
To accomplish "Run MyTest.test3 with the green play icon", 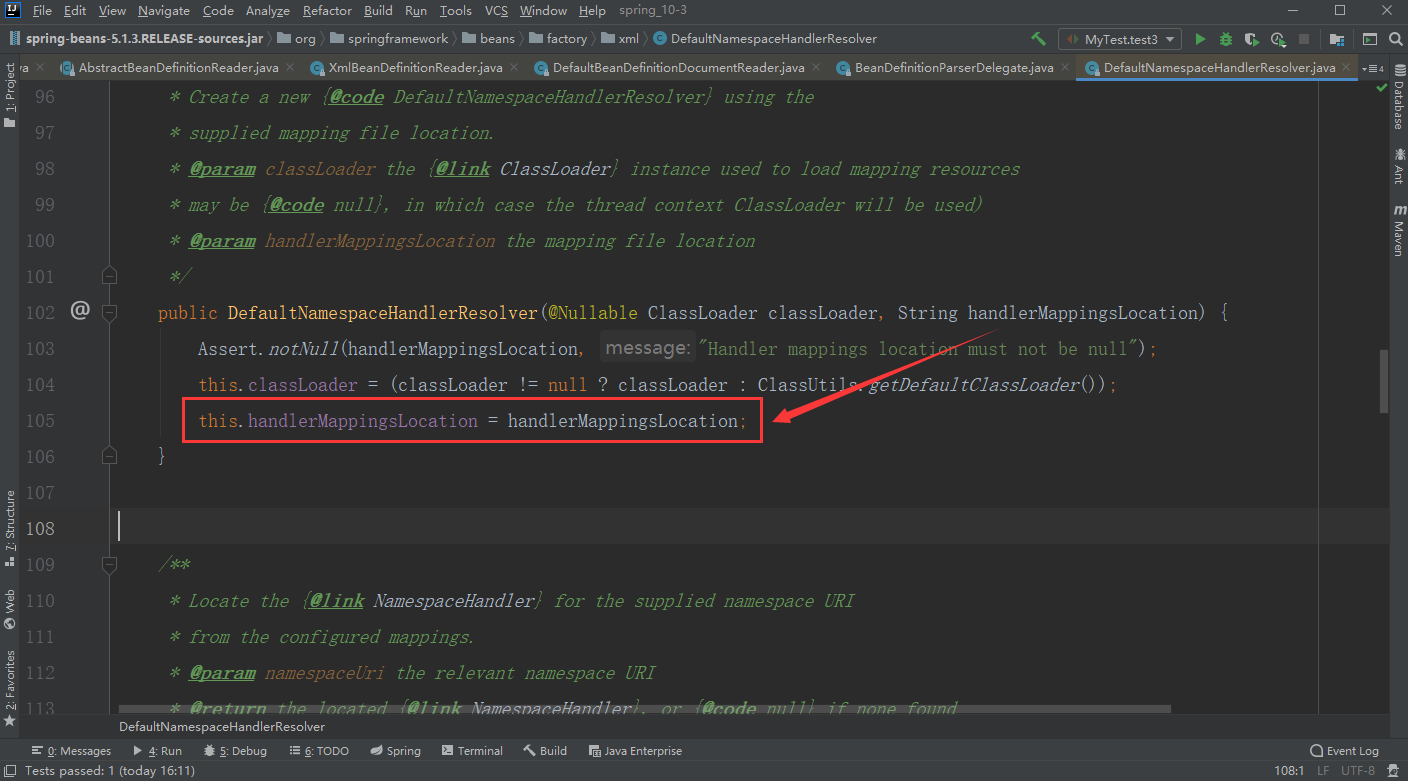I will pyautogui.click(x=1200, y=39).
